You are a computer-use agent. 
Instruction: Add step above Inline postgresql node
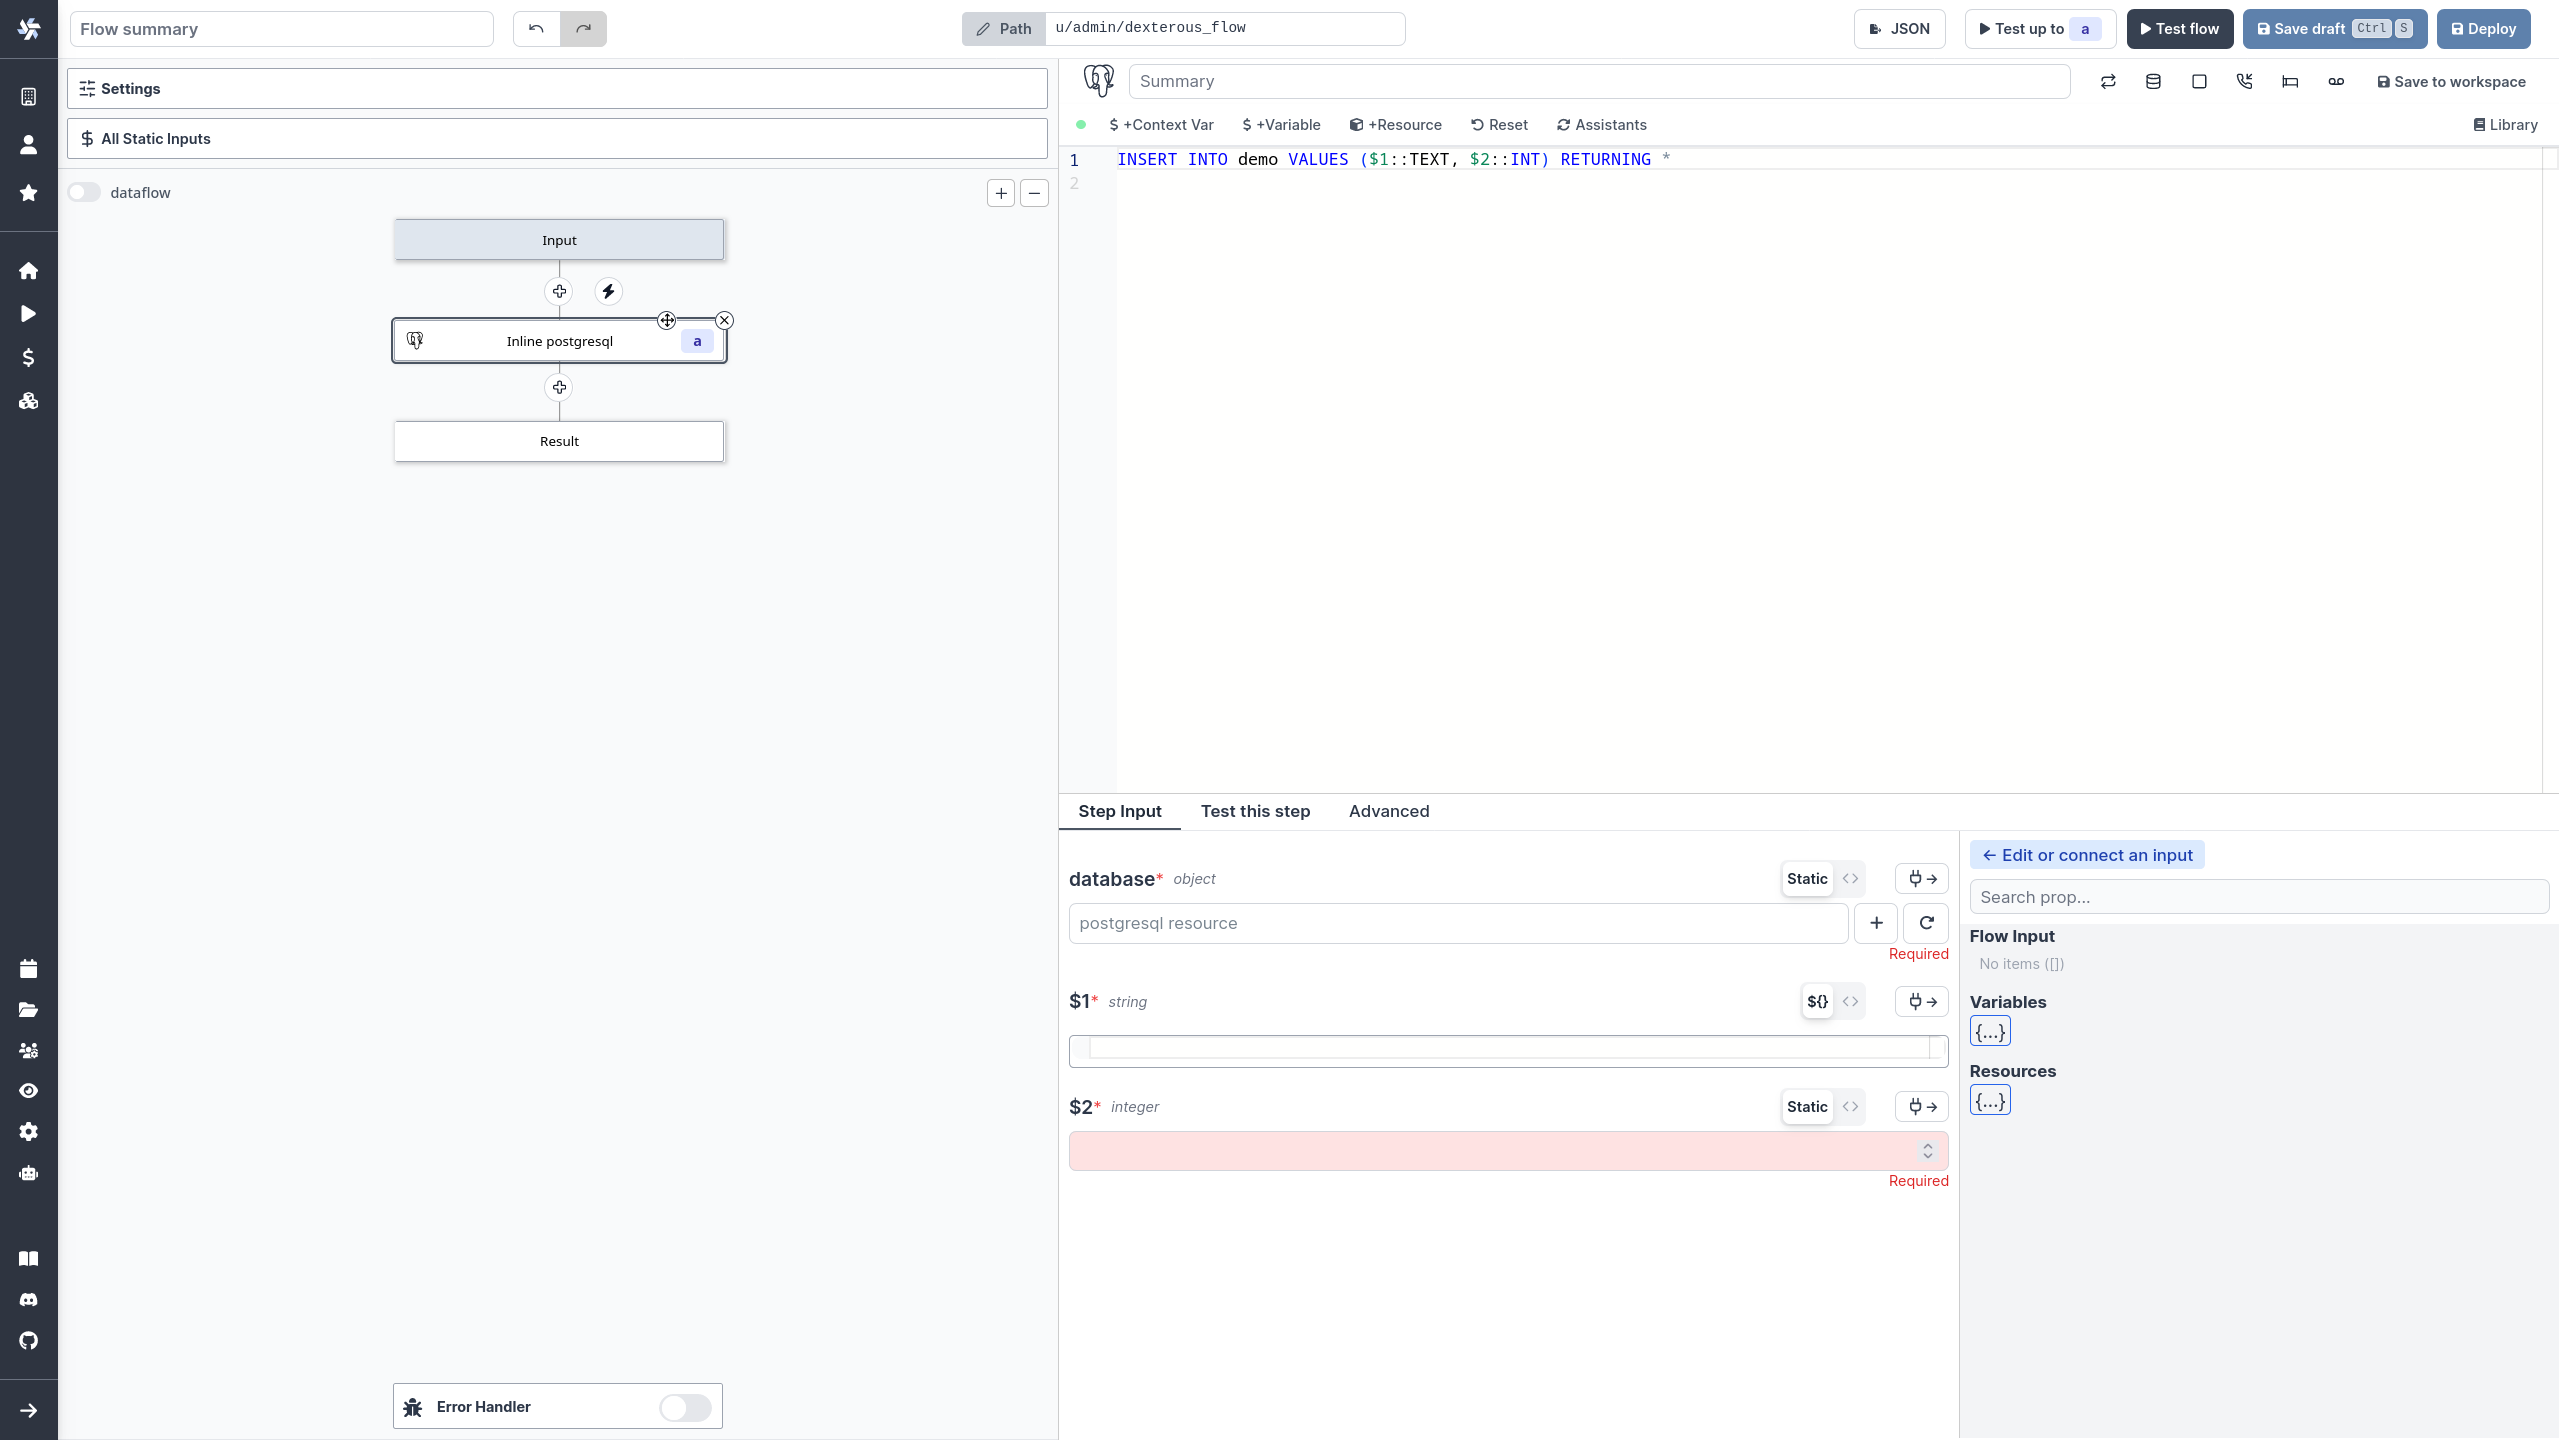coord(559,292)
